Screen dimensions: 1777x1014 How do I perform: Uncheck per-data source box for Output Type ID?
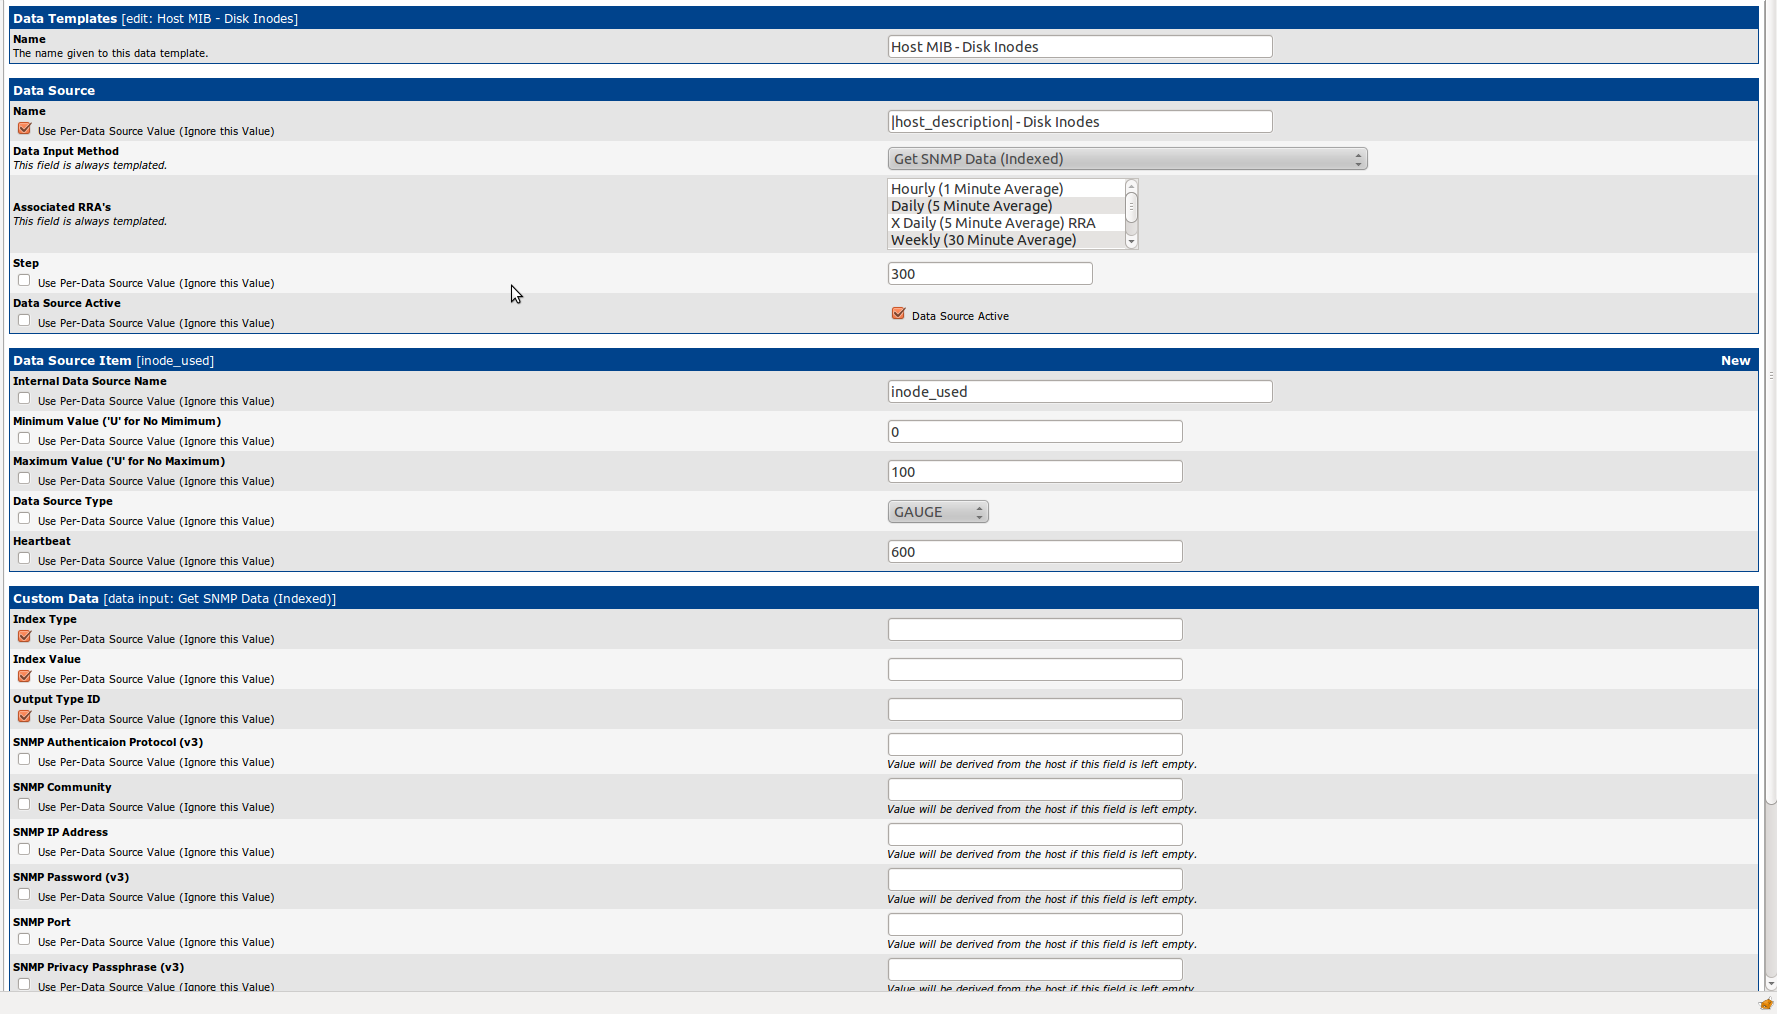(24, 717)
